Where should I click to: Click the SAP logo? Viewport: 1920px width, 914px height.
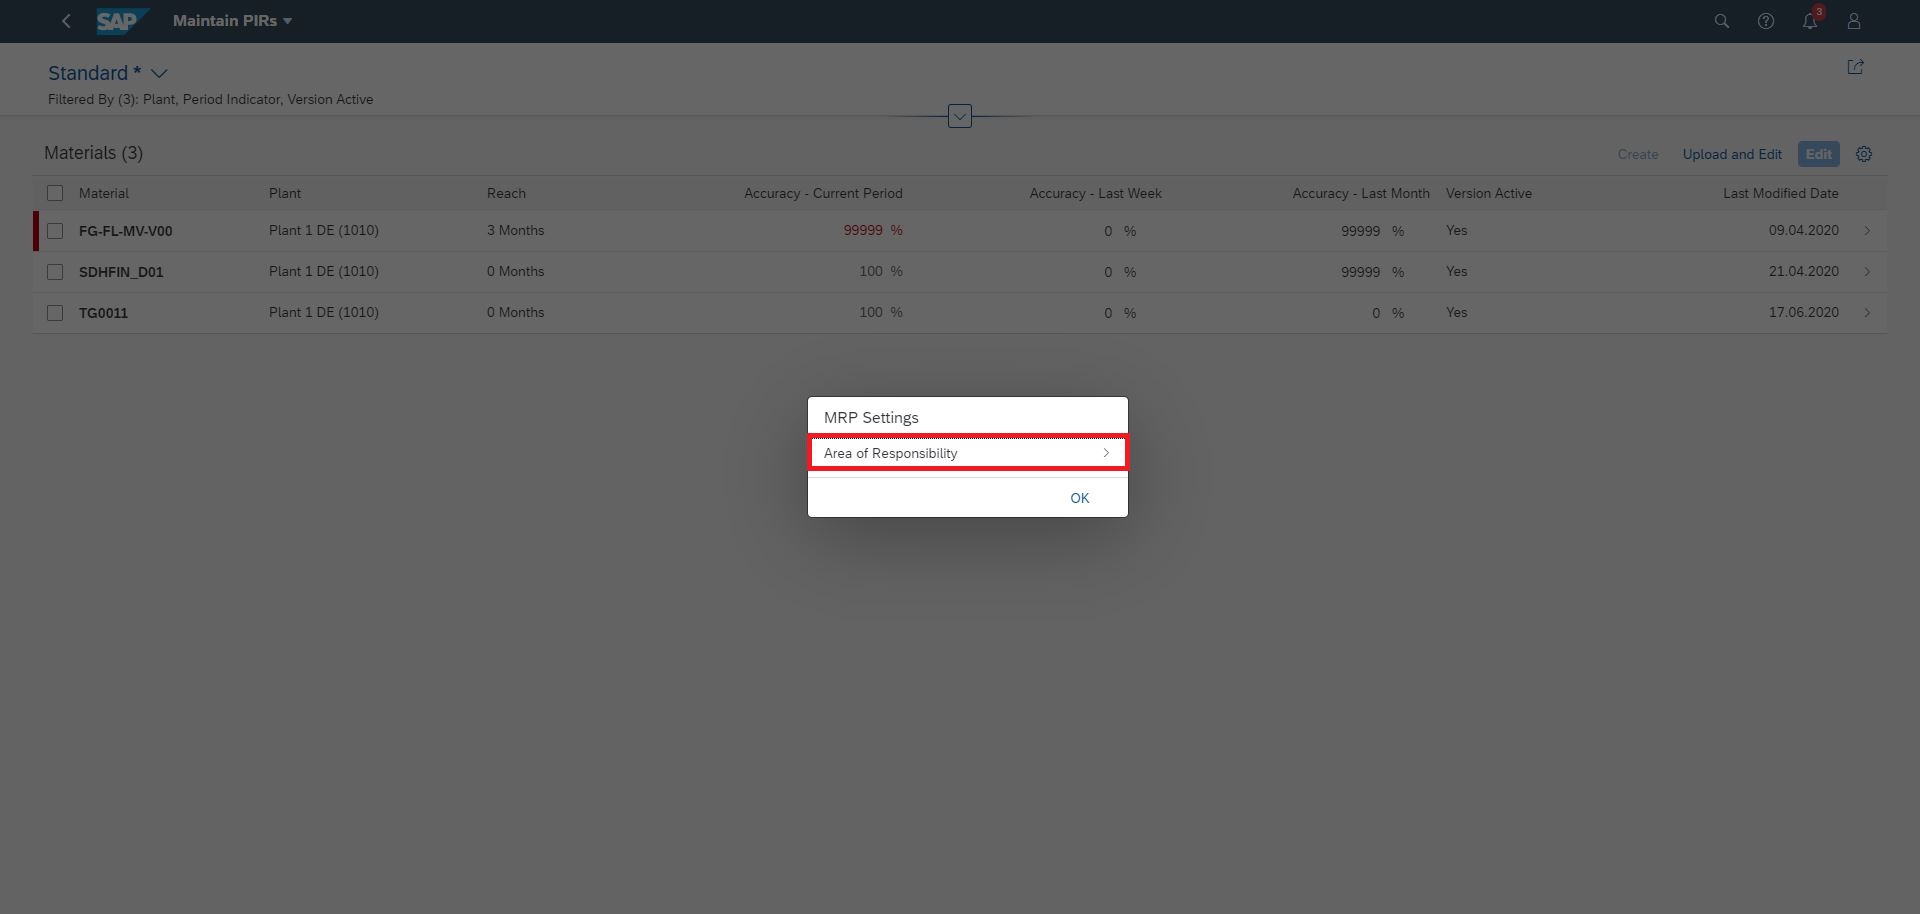(122, 21)
